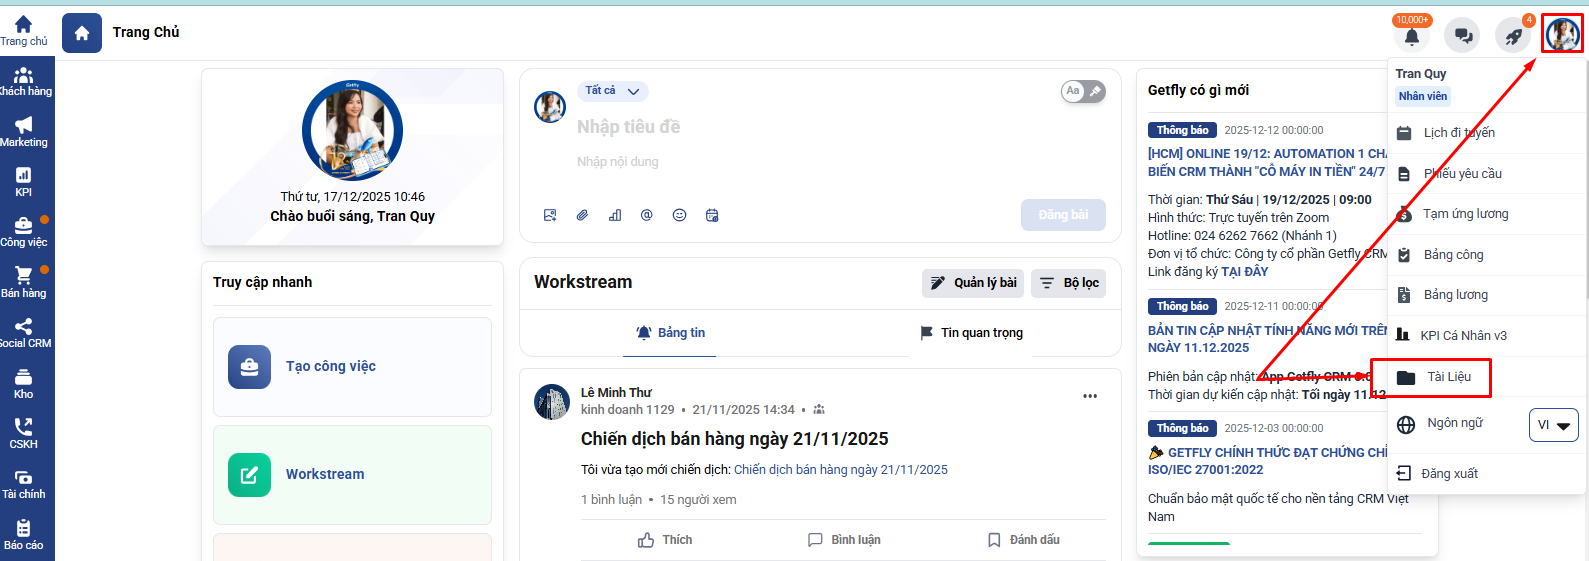The width and height of the screenshot is (1589, 561).
Task: Insert emoji using the smiley icon
Action: click(679, 215)
